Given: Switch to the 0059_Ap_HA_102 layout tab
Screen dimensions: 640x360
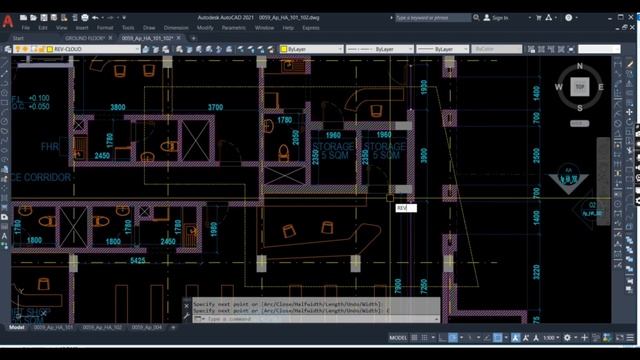Looking at the screenshot, I should pyautogui.click(x=102, y=327).
